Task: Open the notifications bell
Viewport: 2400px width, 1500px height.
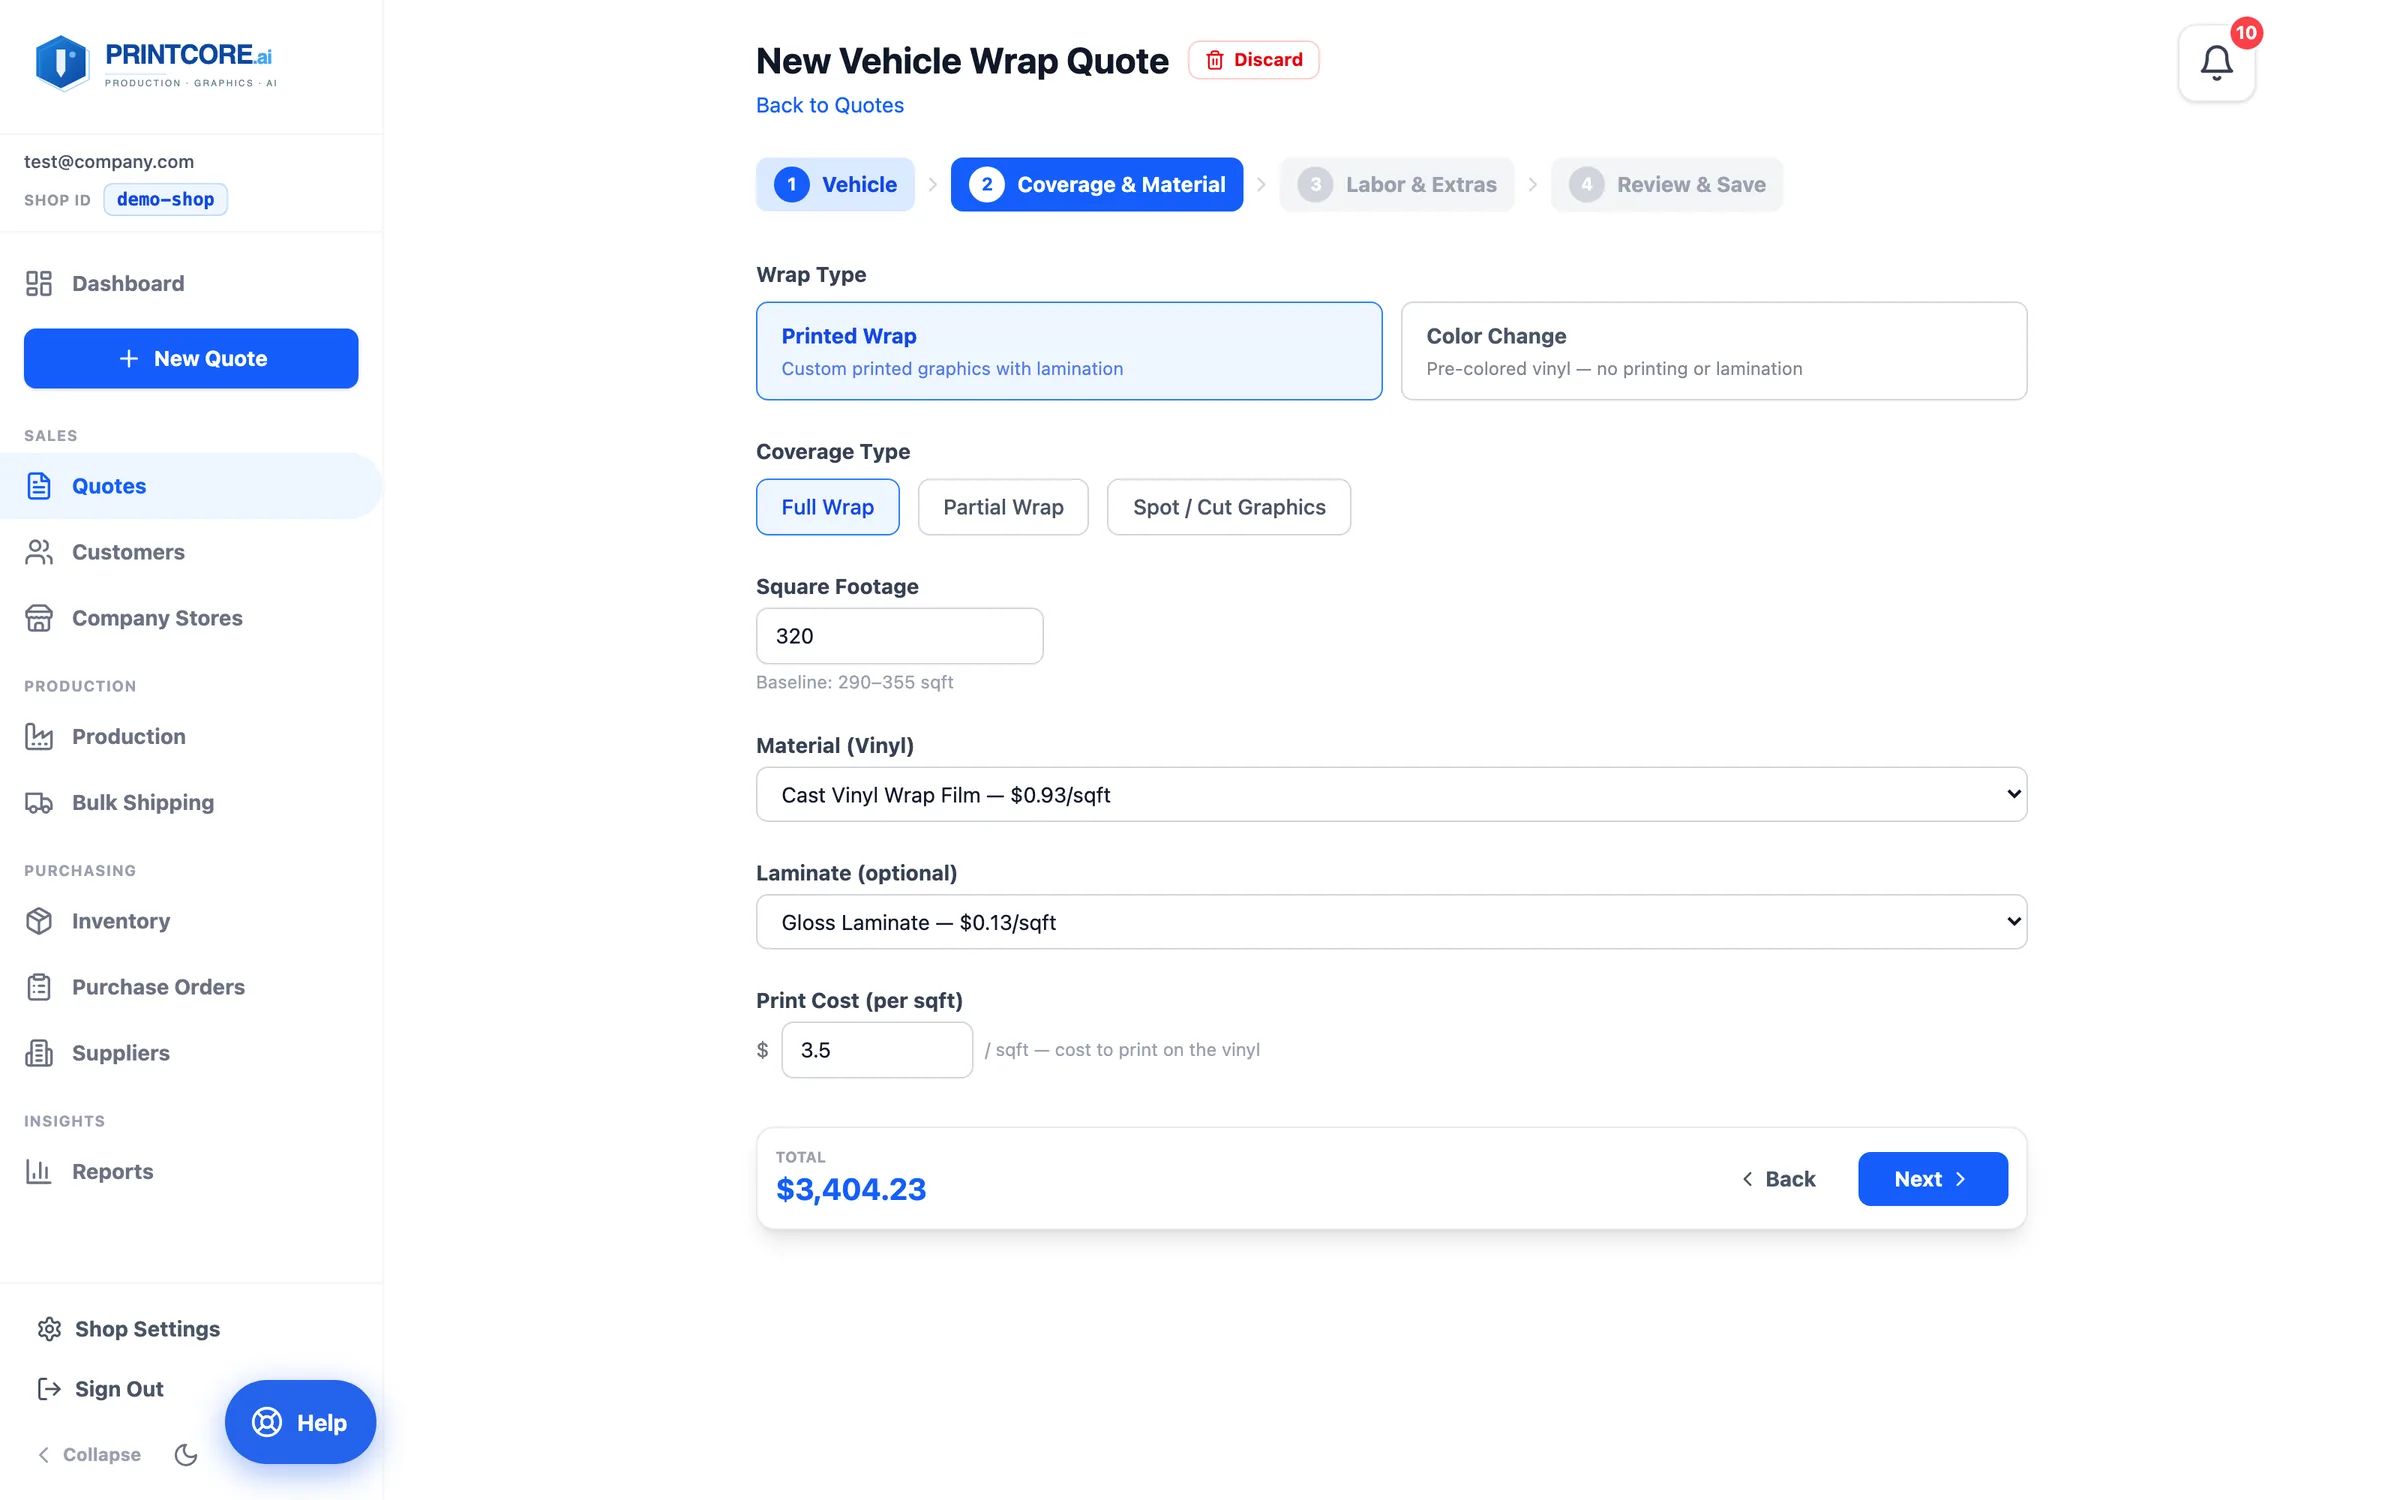Action: pyautogui.click(x=2216, y=63)
